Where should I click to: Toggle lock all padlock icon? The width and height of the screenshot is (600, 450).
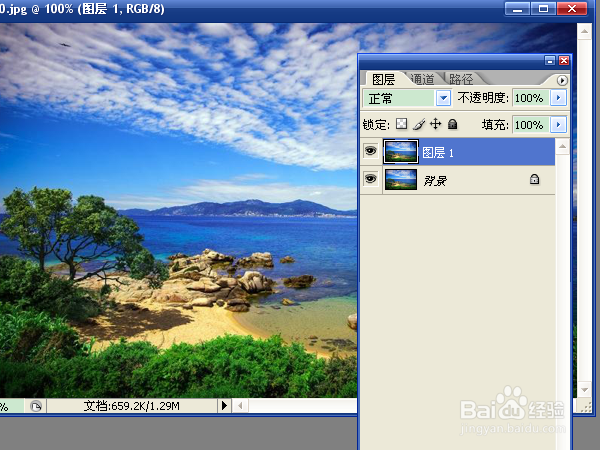(453, 124)
